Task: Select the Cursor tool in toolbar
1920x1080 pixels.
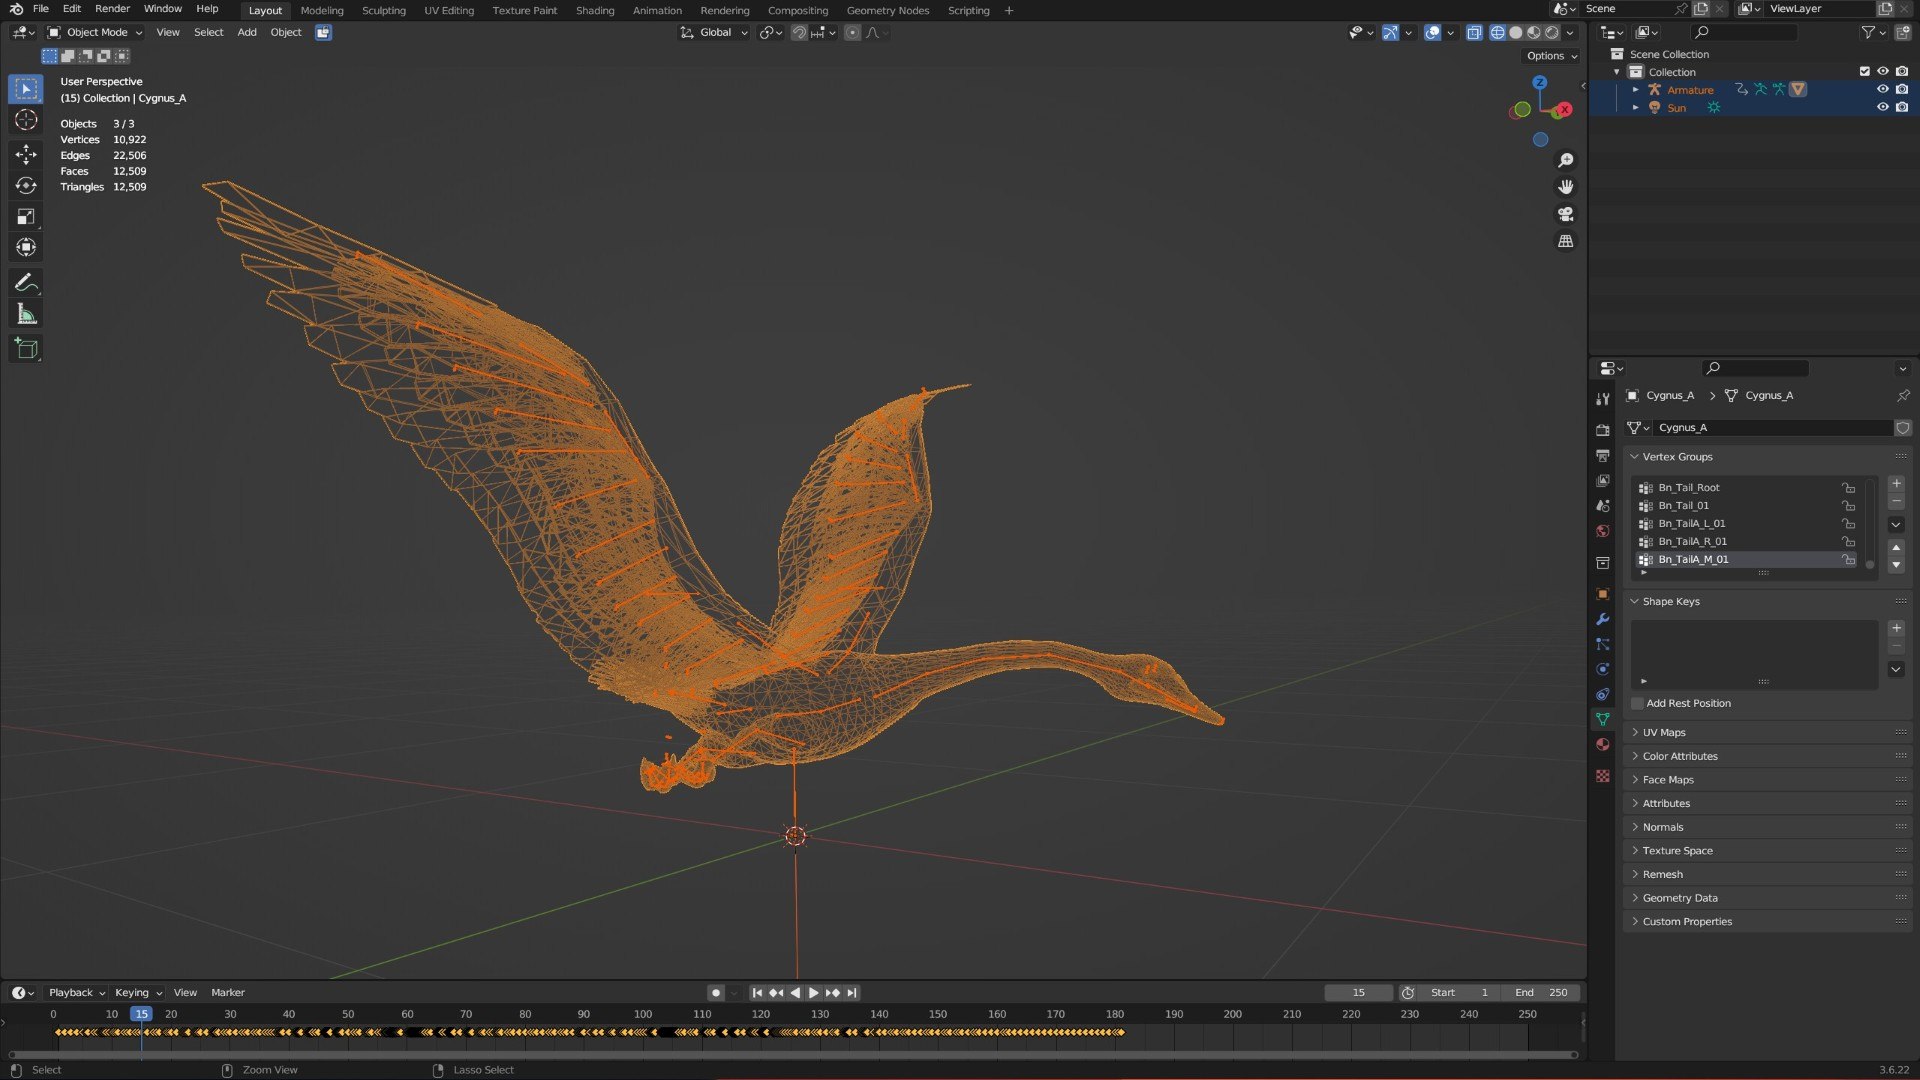Action: tap(26, 120)
